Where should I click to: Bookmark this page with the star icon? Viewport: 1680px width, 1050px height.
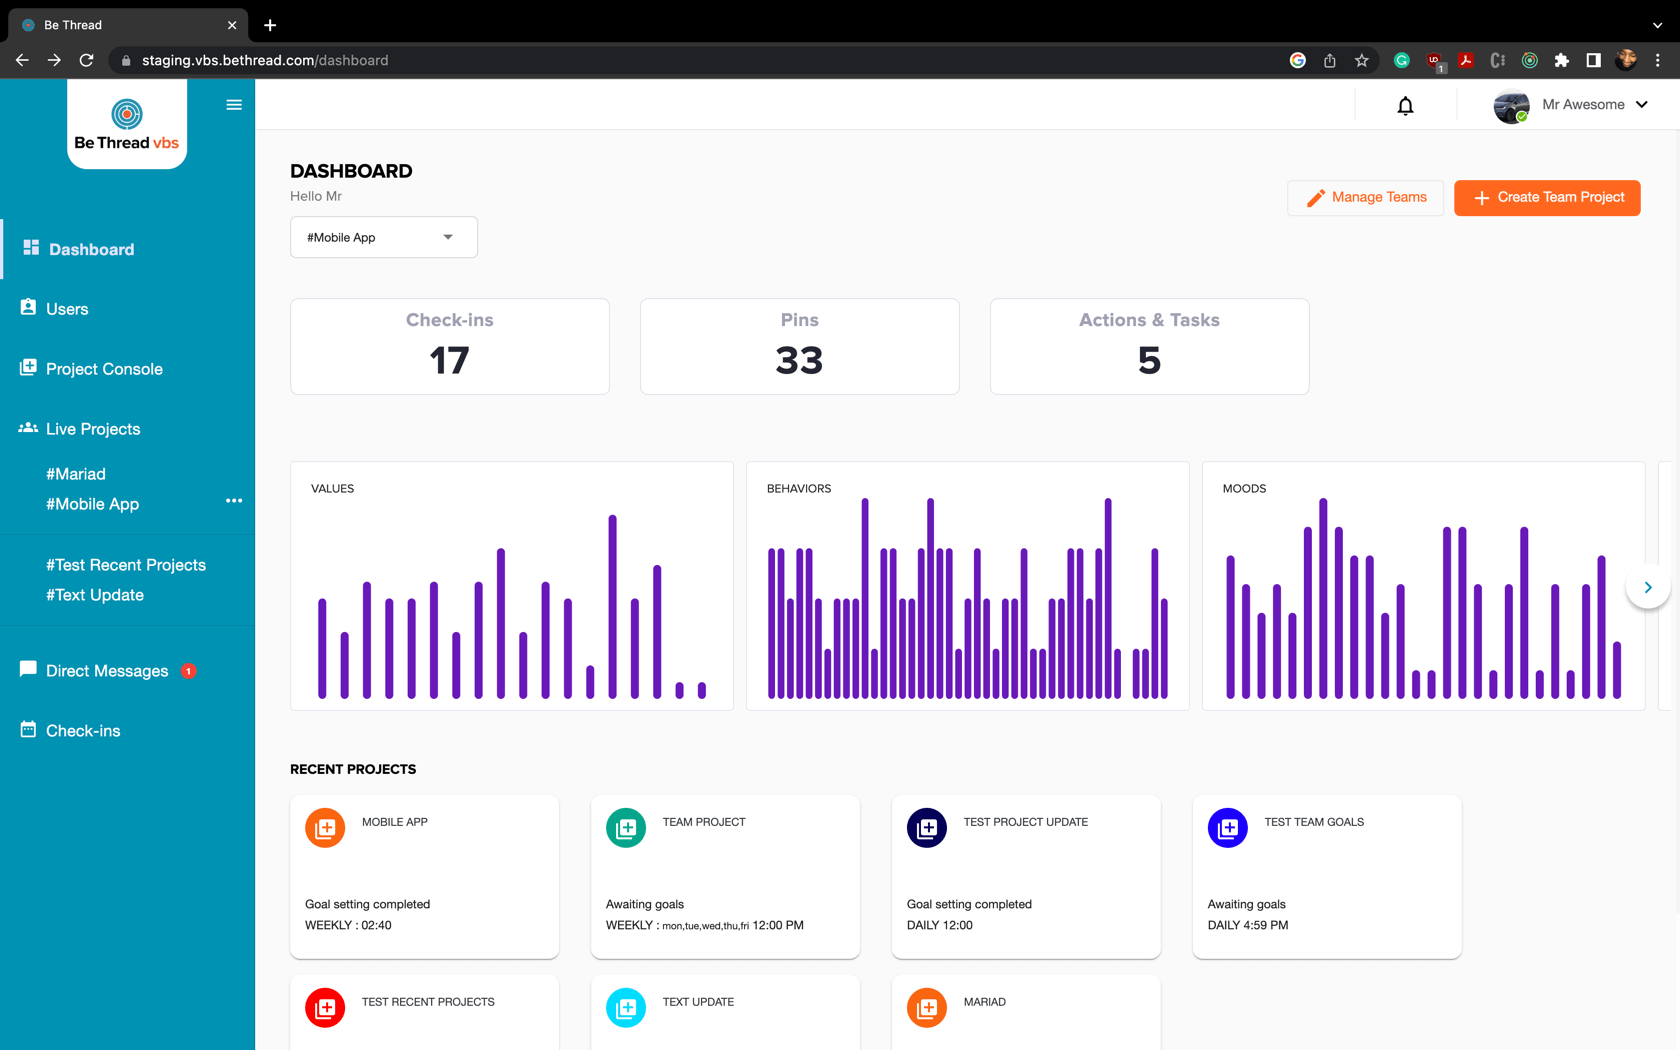(1361, 60)
